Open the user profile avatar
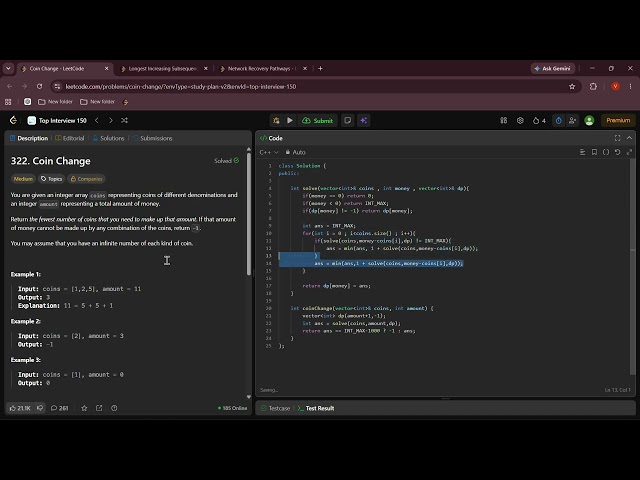 pos(589,120)
